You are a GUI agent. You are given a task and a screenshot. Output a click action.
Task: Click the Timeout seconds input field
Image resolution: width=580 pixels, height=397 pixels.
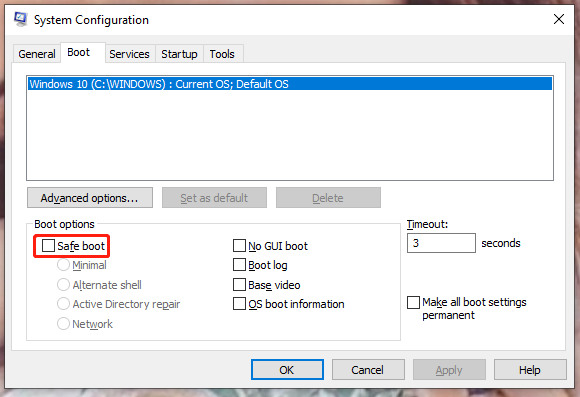click(x=441, y=243)
